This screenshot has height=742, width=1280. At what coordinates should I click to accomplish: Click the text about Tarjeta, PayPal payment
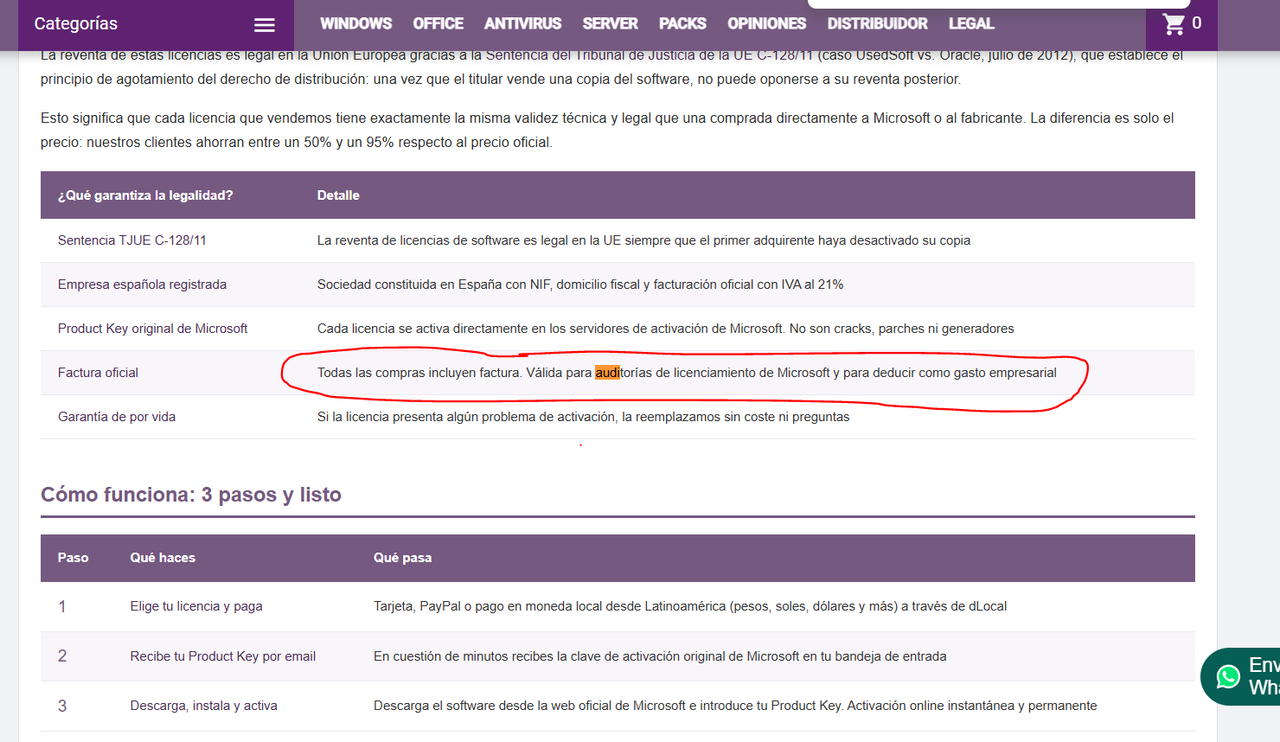click(691, 606)
